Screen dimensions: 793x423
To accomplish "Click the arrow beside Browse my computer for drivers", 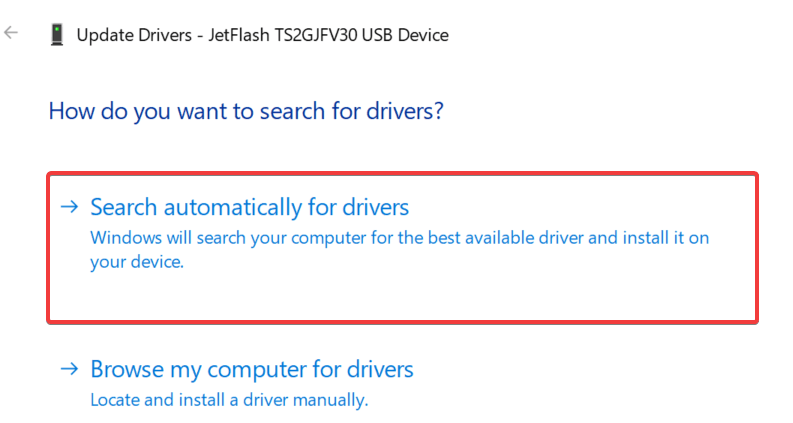I will tap(69, 369).
